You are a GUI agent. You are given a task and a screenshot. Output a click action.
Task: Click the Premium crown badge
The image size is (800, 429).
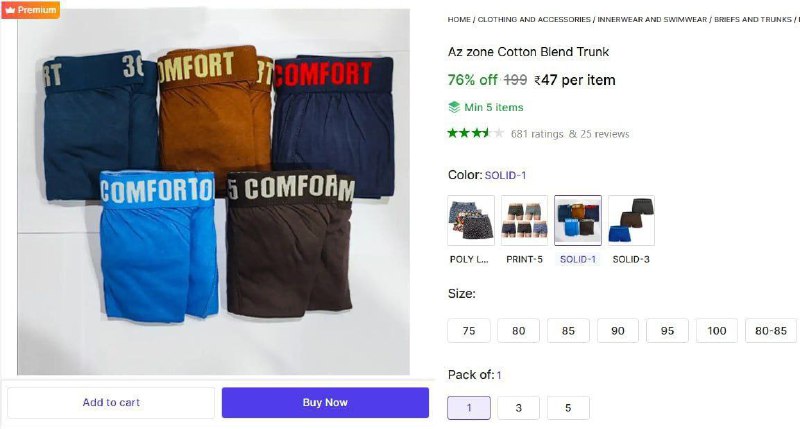[x=30, y=10]
